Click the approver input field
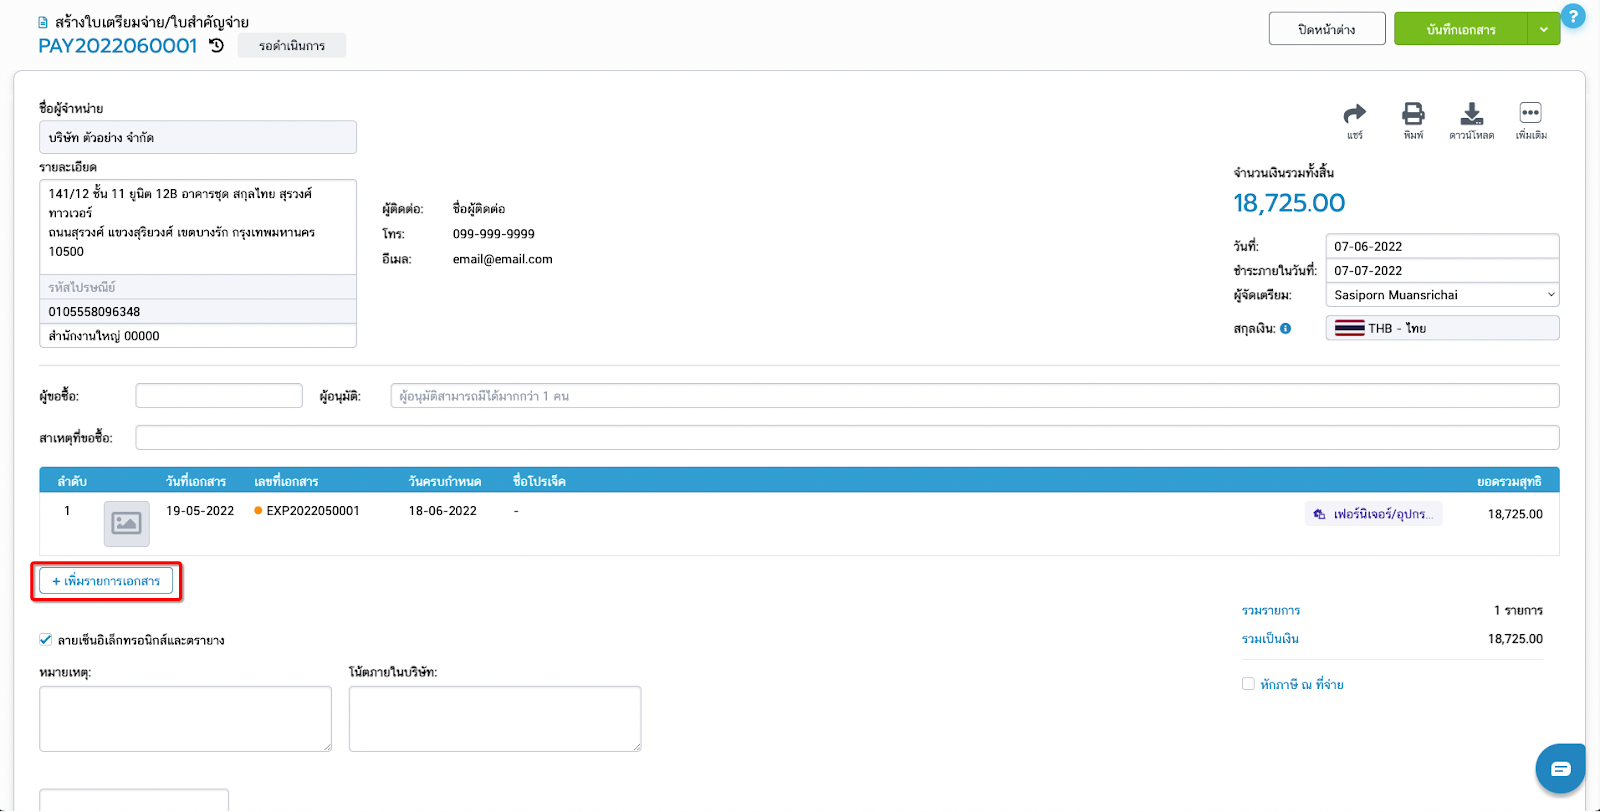This screenshot has width=1600, height=812. [974, 396]
